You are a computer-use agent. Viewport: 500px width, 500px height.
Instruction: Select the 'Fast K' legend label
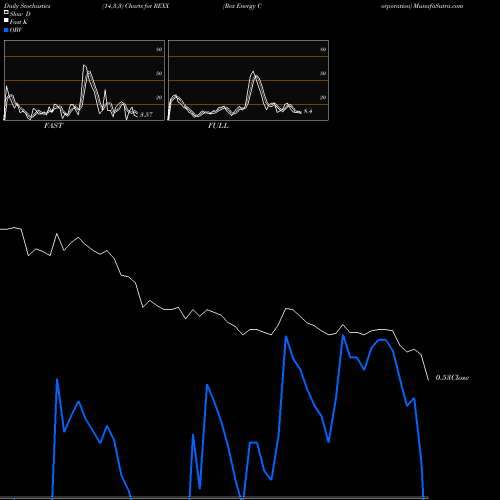click(x=19, y=22)
